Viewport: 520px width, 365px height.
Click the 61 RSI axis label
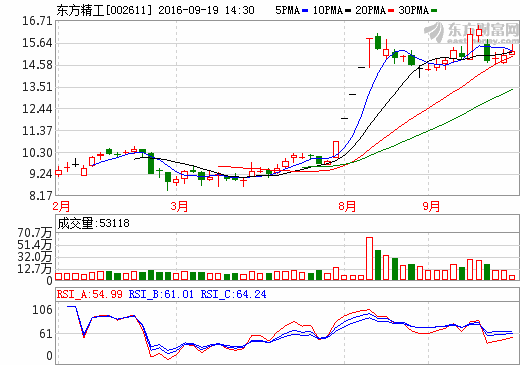[x=46, y=334]
